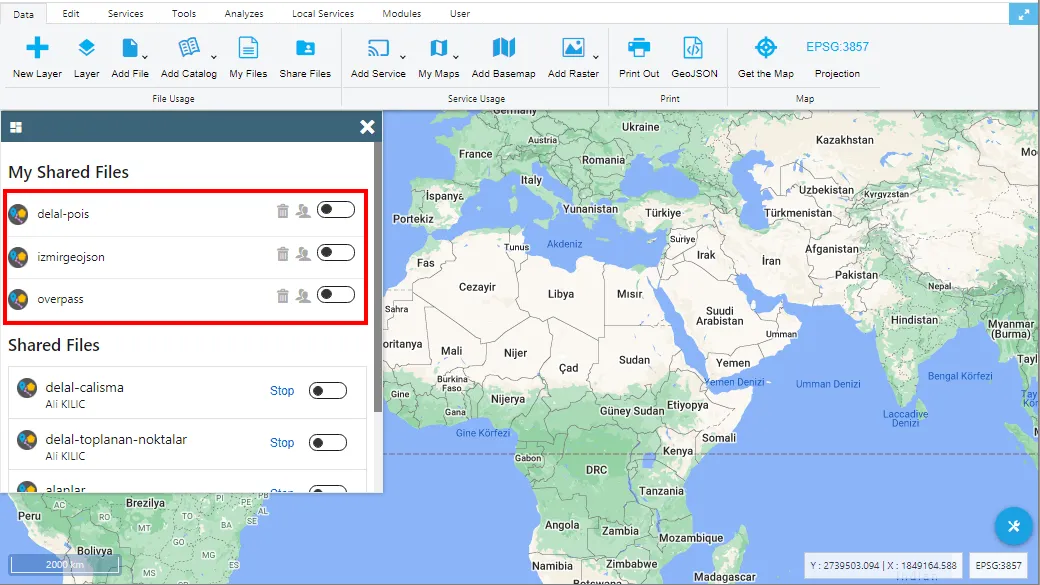
Task: Expand the Add Raster dropdown arrow
Action: point(596,57)
